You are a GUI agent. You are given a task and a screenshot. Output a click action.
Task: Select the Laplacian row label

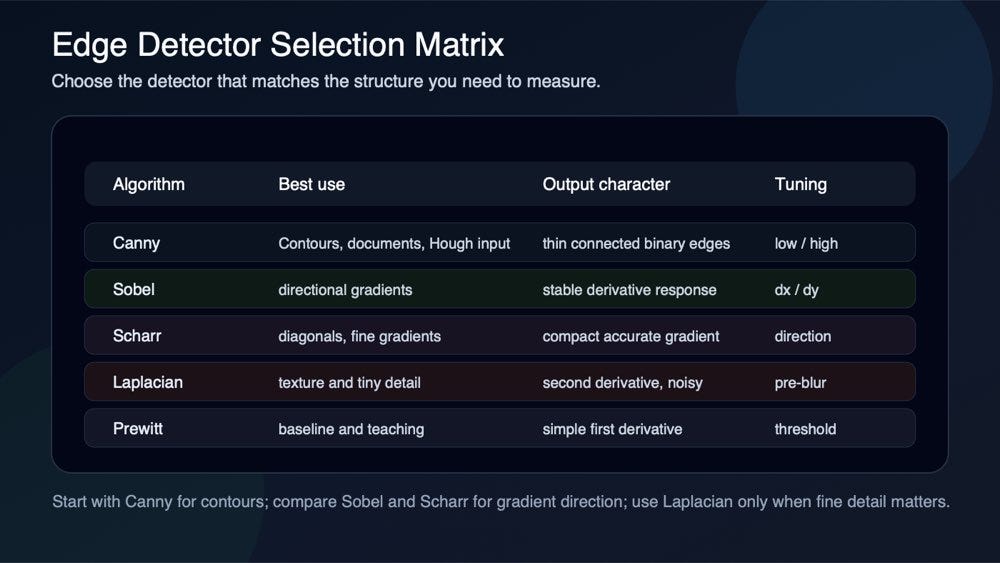[x=147, y=383]
